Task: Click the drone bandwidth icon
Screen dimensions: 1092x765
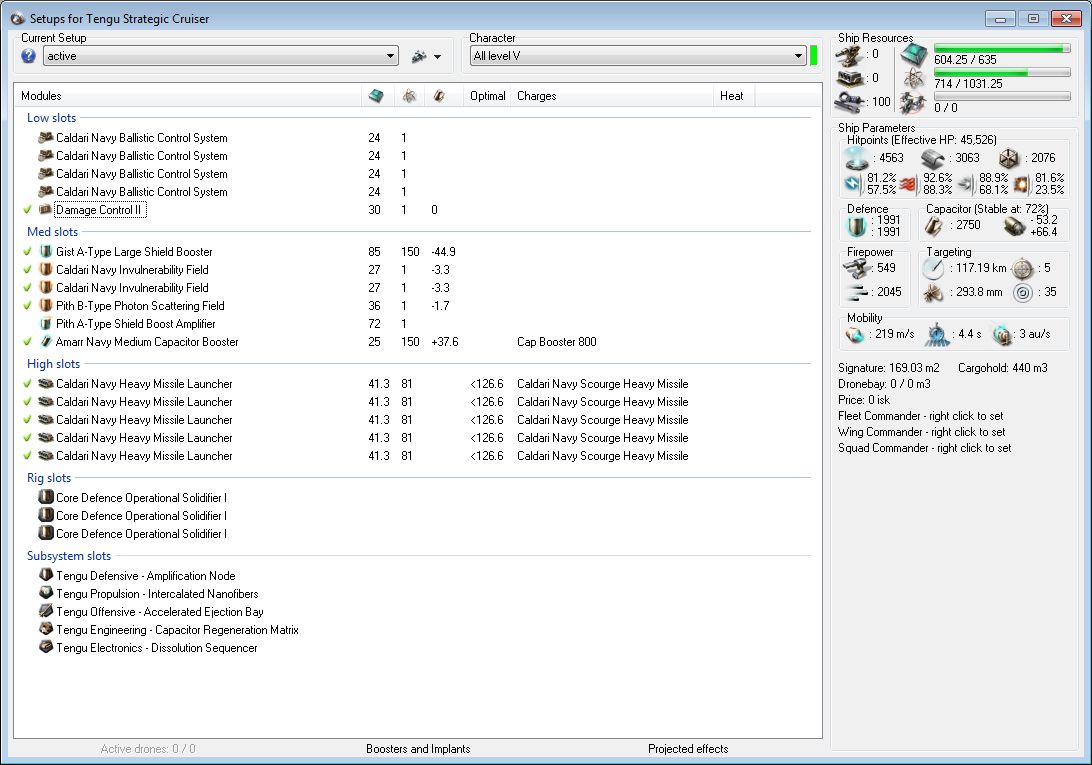Action: pos(912,105)
